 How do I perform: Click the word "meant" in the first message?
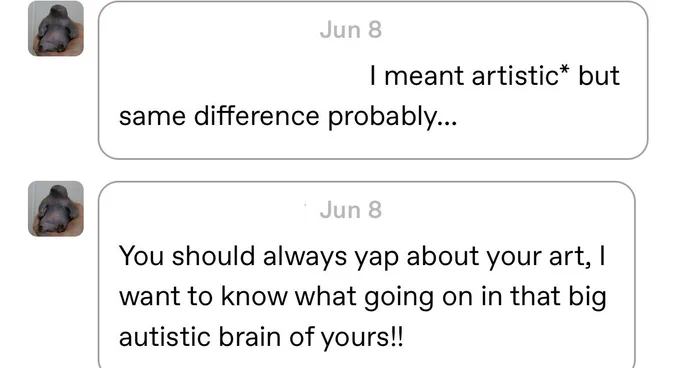(424, 76)
